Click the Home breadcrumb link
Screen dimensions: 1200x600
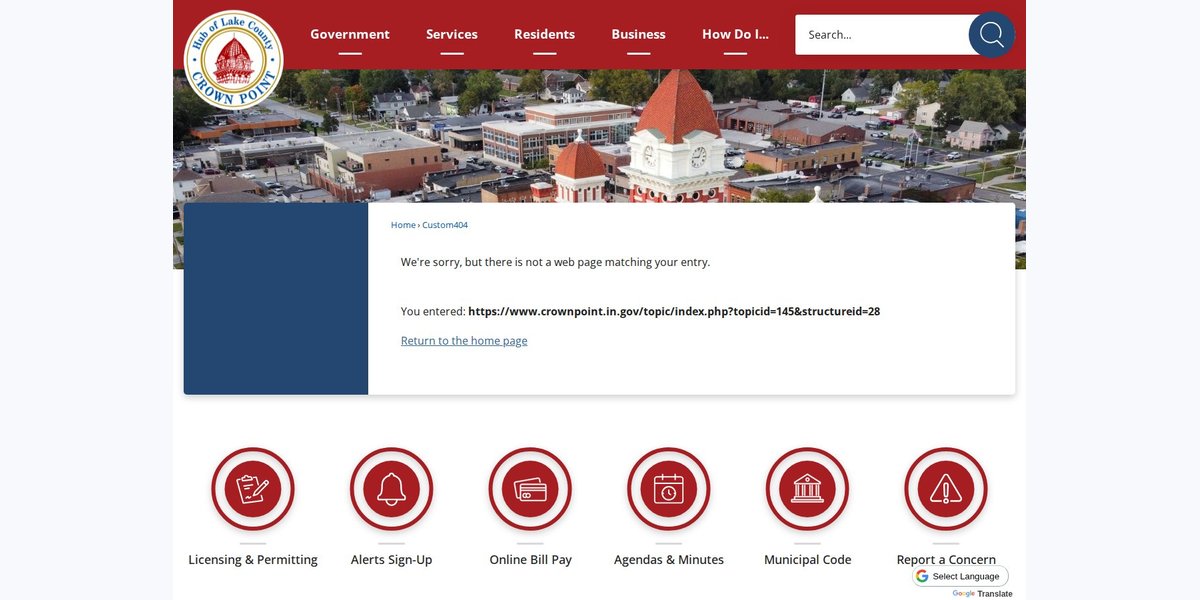click(x=403, y=225)
